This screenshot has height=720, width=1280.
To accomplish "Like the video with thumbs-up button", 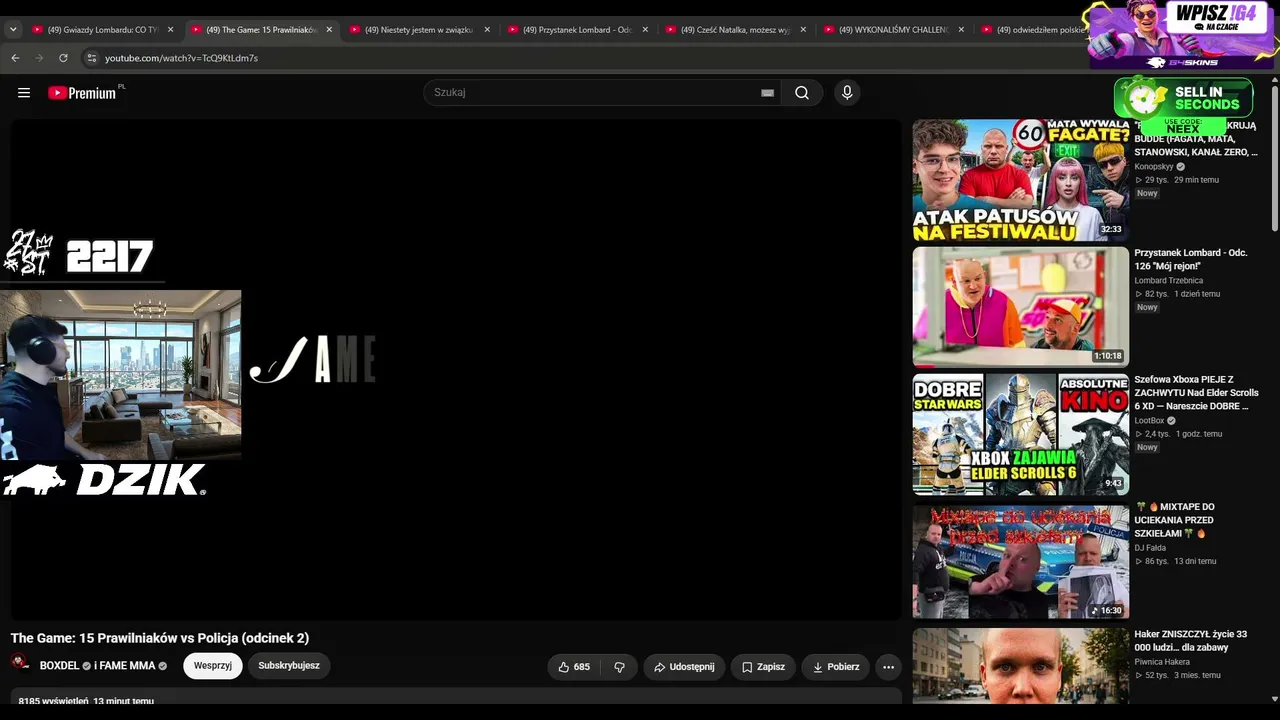I will 574,667.
